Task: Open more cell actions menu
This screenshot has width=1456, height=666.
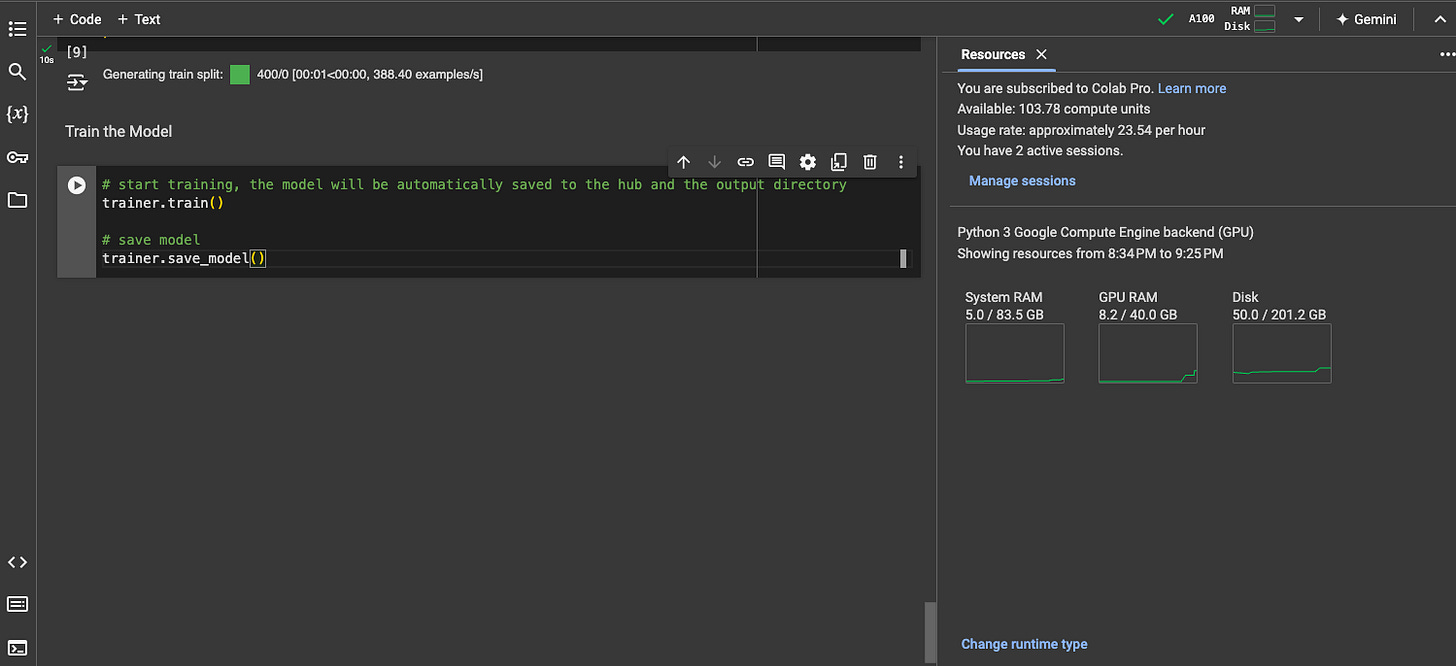Action: (901, 162)
